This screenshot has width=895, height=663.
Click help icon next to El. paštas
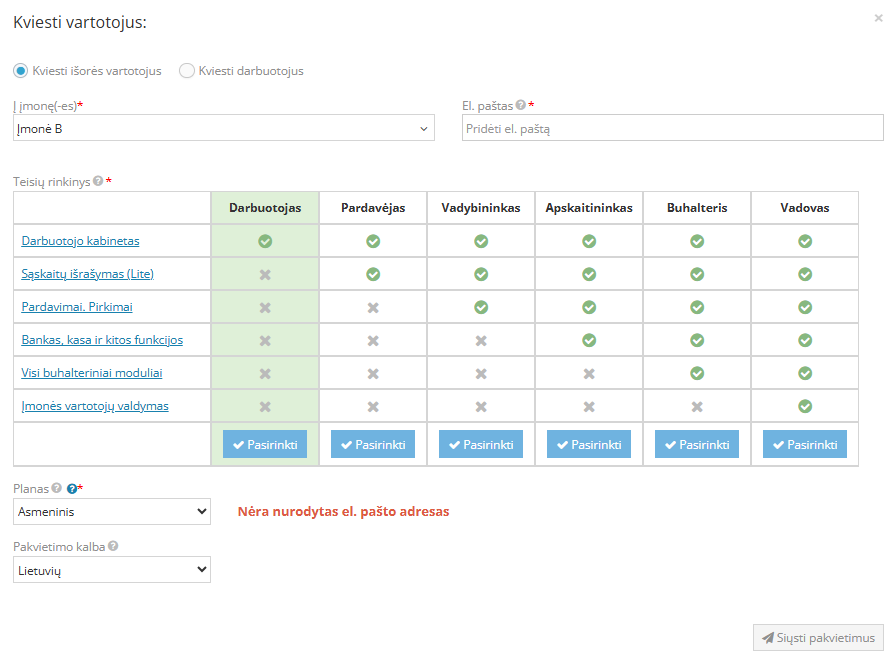click(x=521, y=105)
